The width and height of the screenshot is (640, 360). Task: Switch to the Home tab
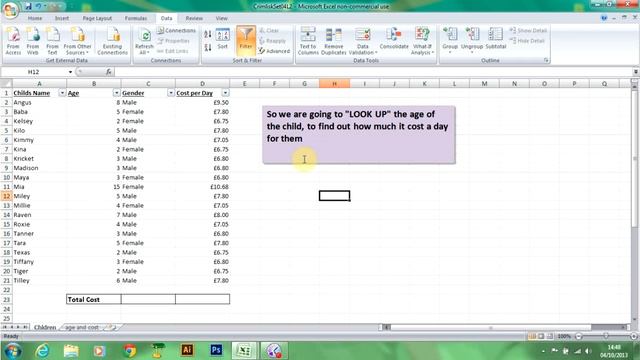pyautogui.click(x=35, y=18)
